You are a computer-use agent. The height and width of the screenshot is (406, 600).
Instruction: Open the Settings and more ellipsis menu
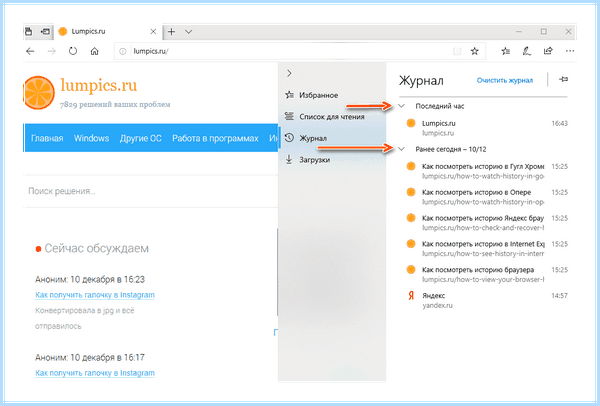(570, 51)
